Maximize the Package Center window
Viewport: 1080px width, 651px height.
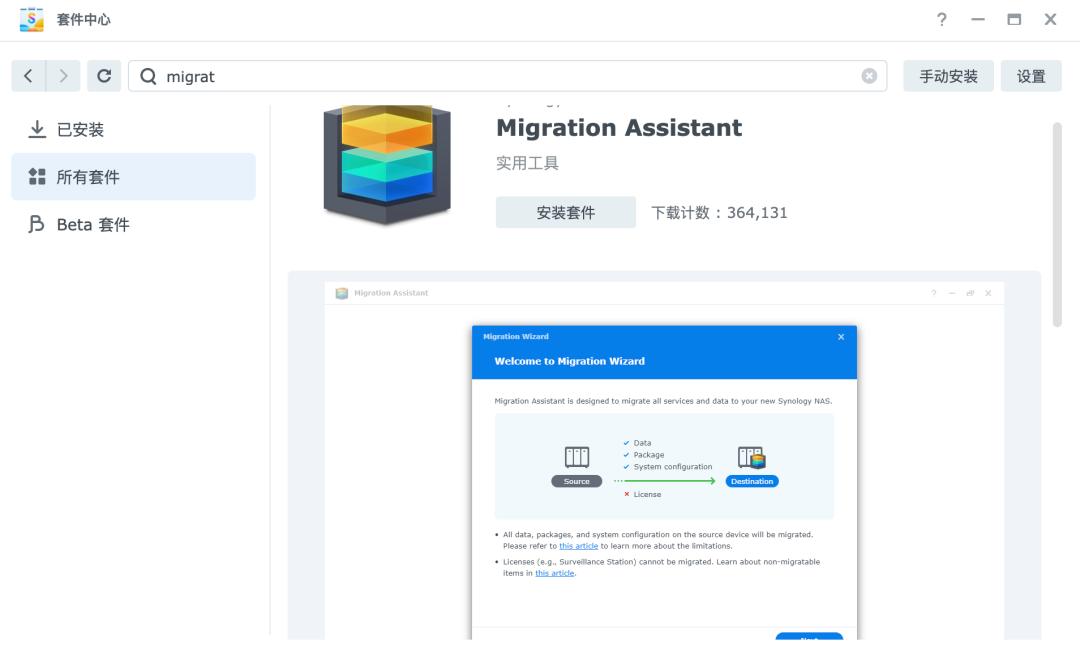tap(1014, 19)
